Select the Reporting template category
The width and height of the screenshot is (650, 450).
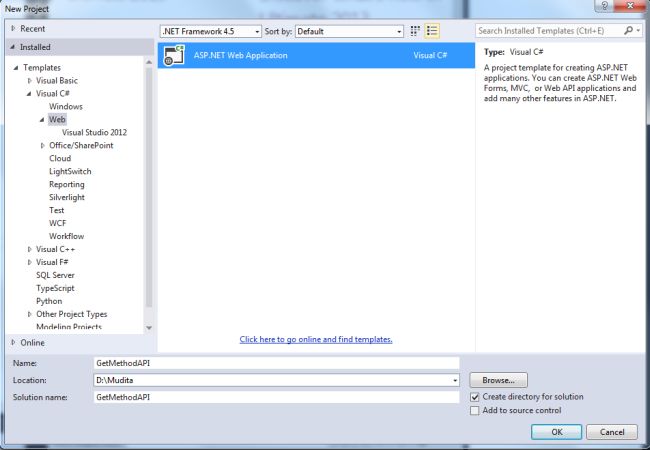67,184
